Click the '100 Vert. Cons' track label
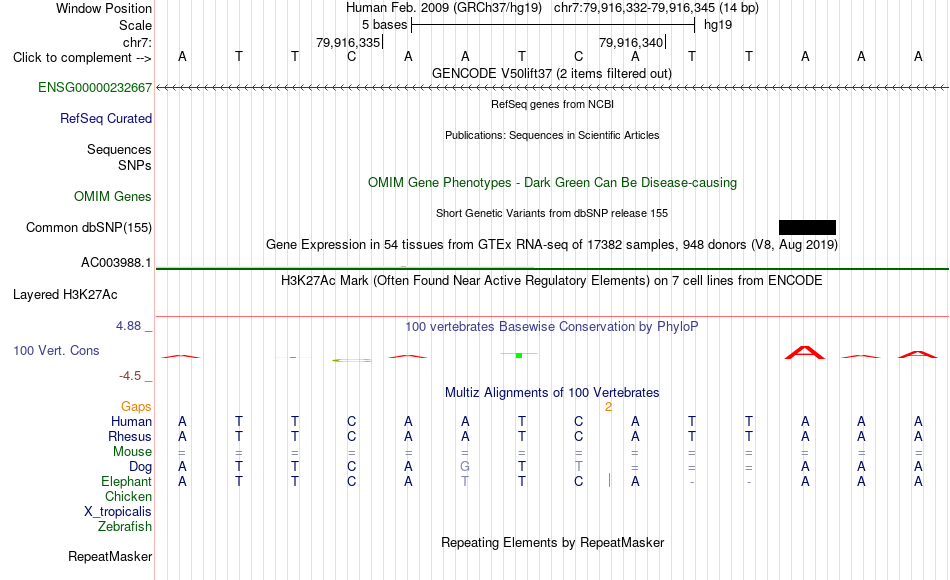Viewport: 950px width, 580px height. tap(56, 350)
